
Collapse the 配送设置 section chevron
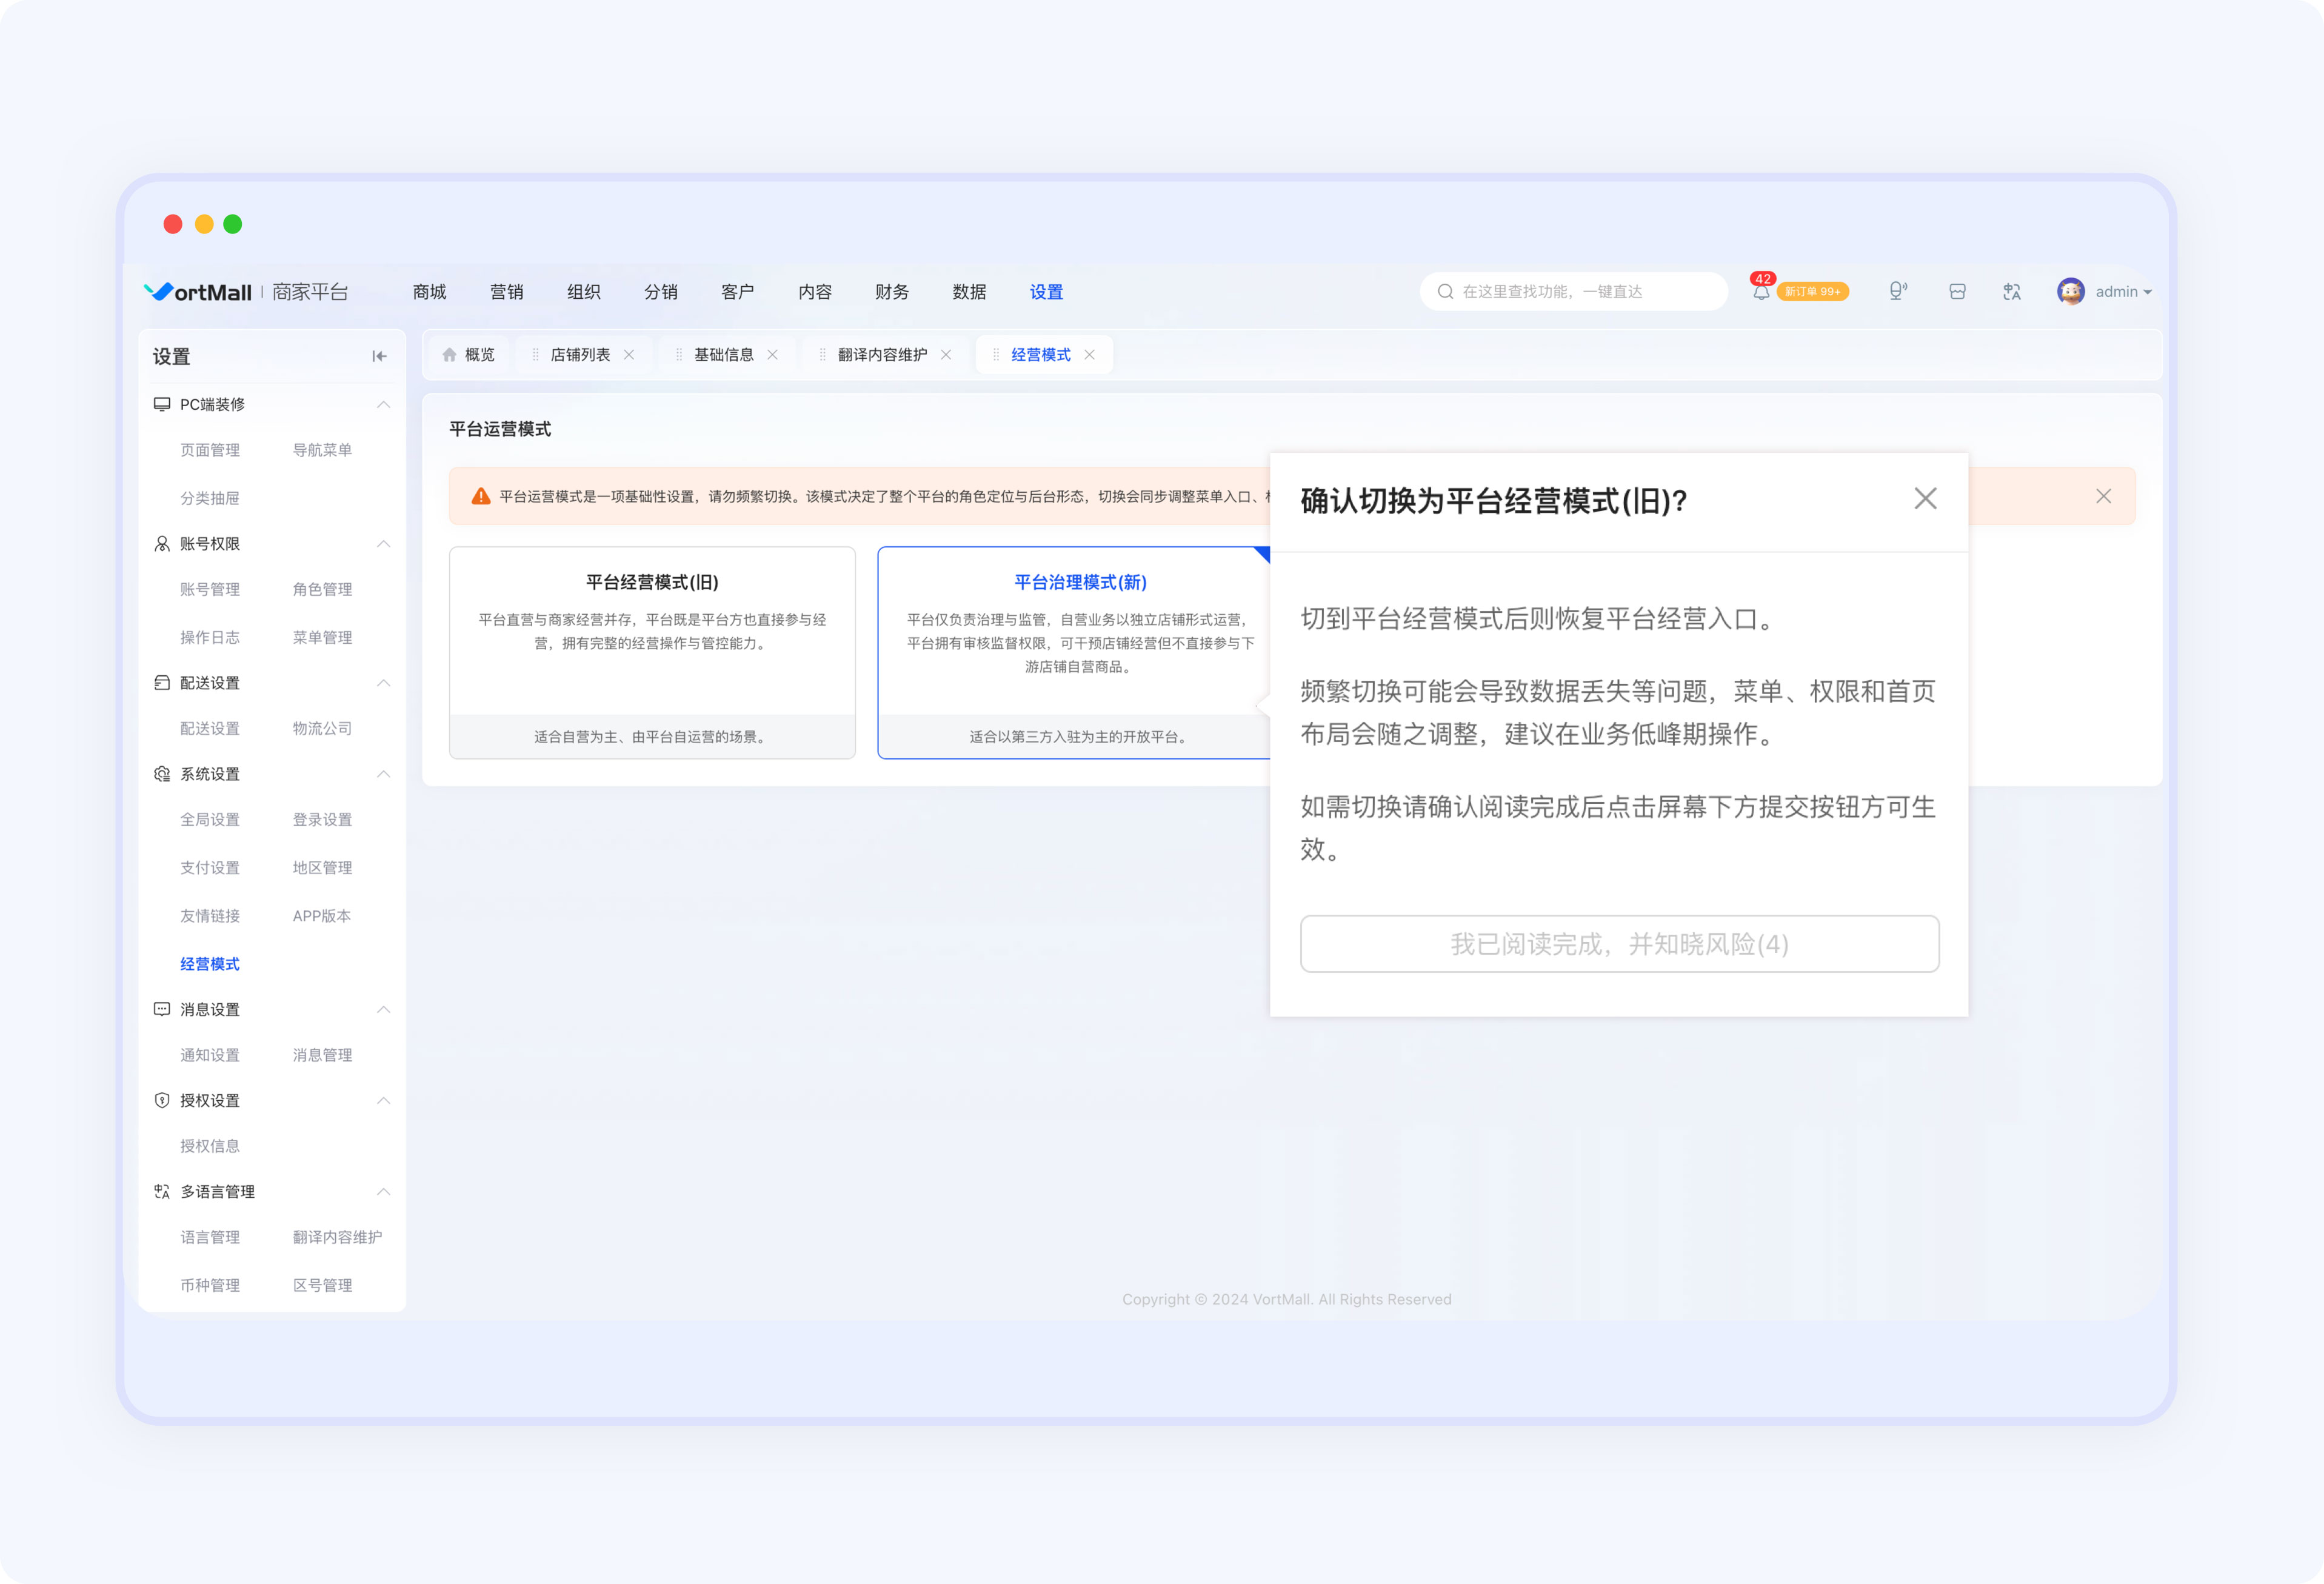coord(383,683)
